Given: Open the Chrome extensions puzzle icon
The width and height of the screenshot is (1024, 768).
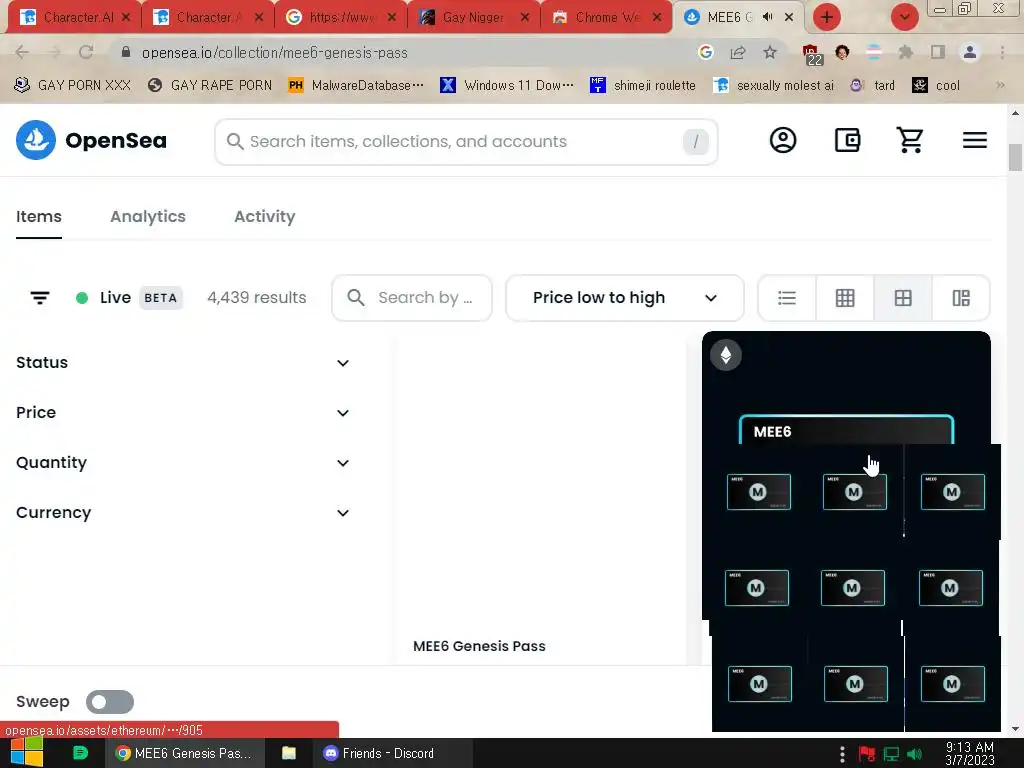Looking at the screenshot, I should 905,52.
